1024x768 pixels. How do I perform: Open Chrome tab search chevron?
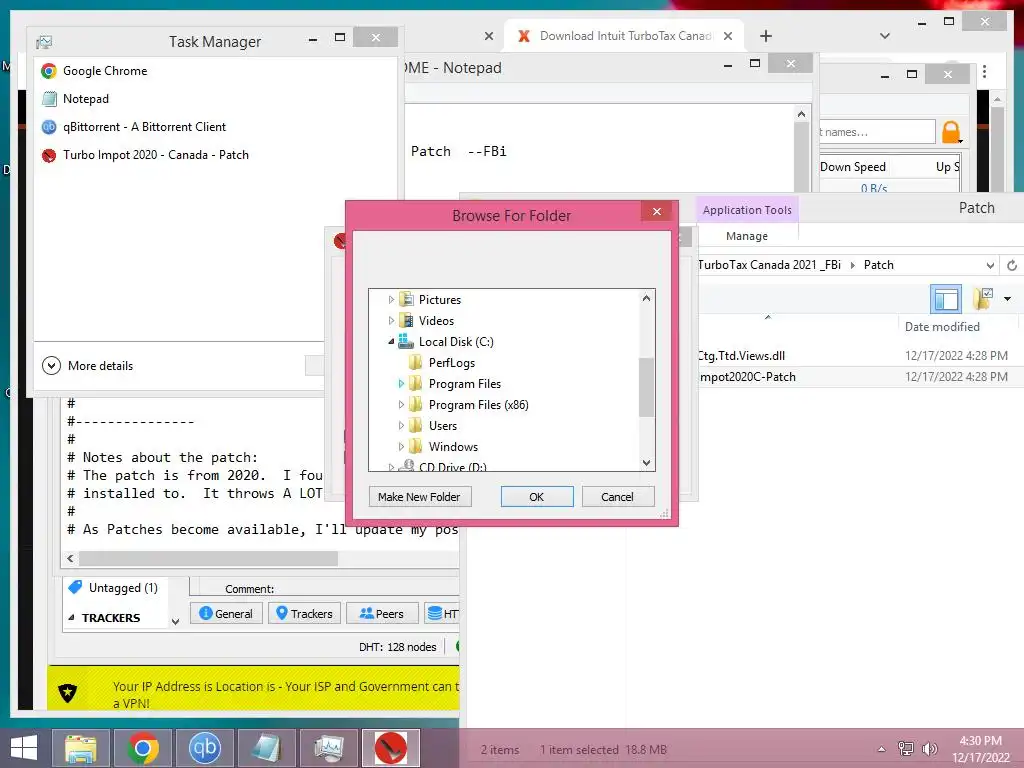pyautogui.click(x=885, y=36)
